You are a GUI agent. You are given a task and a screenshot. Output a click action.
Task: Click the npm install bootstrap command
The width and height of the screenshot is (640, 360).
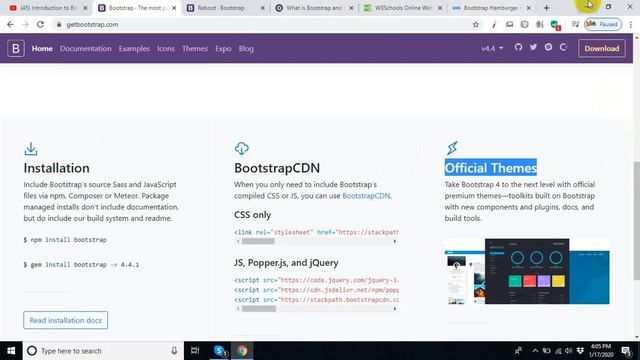(x=65, y=240)
